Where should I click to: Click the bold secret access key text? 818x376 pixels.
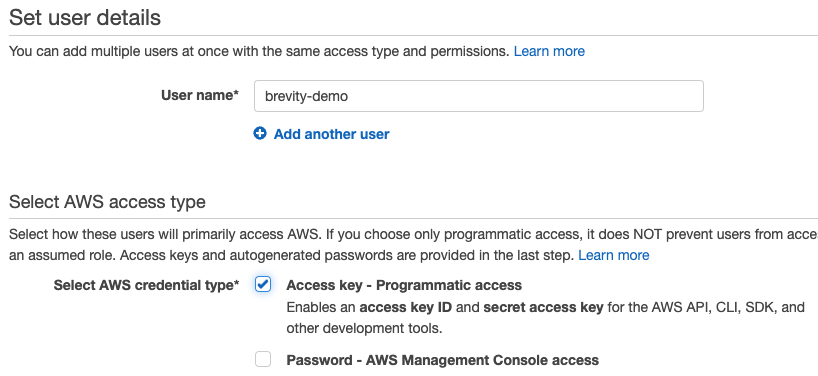click(x=543, y=307)
